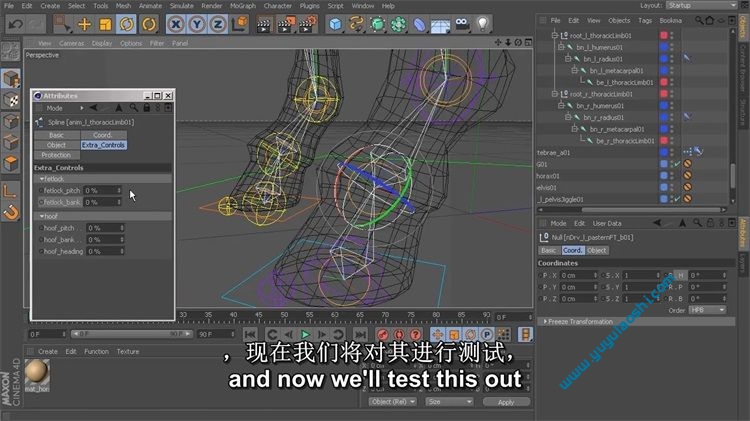The image size is (750, 421).
Task: Select the Rotate tool in the top toolbar
Action: coord(127,23)
